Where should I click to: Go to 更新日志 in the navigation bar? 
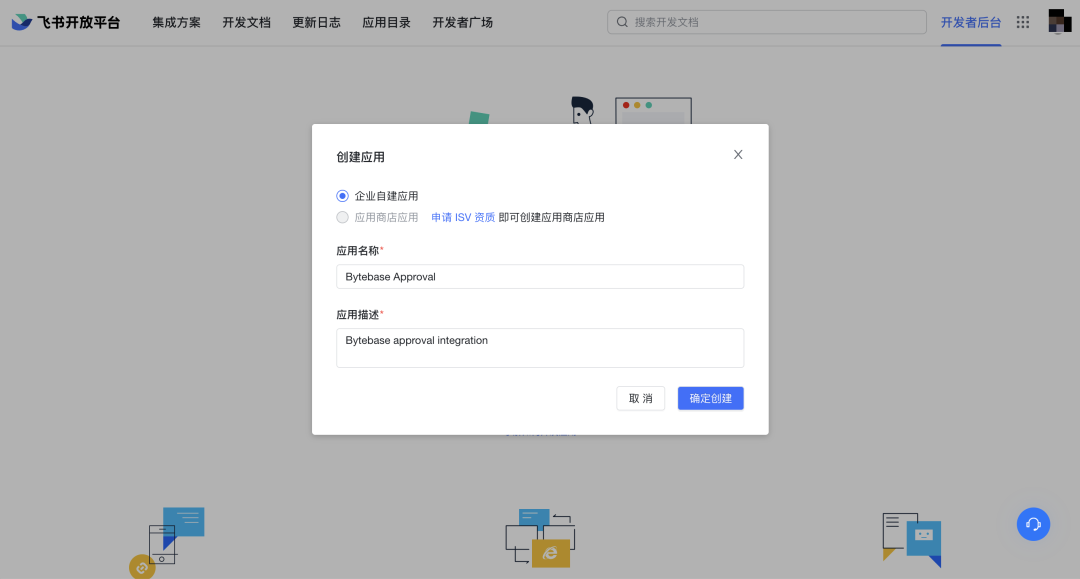pos(316,23)
